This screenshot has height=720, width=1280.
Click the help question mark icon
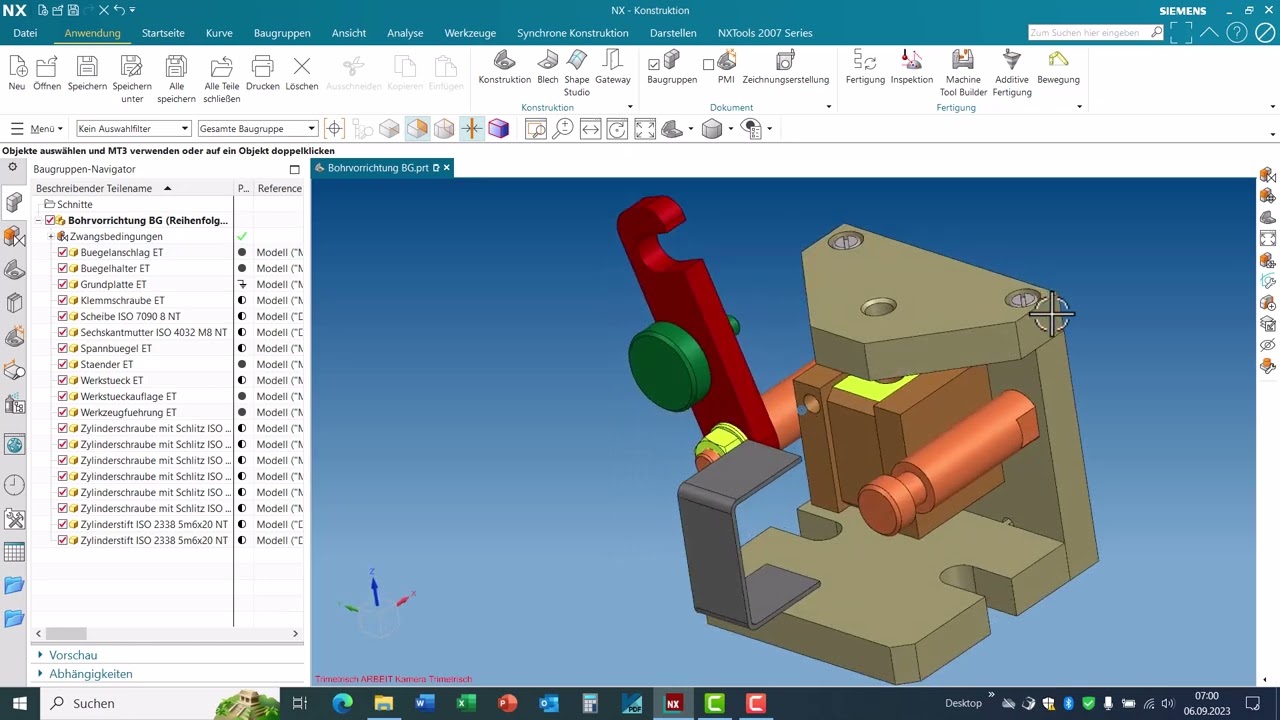coord(1237,32)
